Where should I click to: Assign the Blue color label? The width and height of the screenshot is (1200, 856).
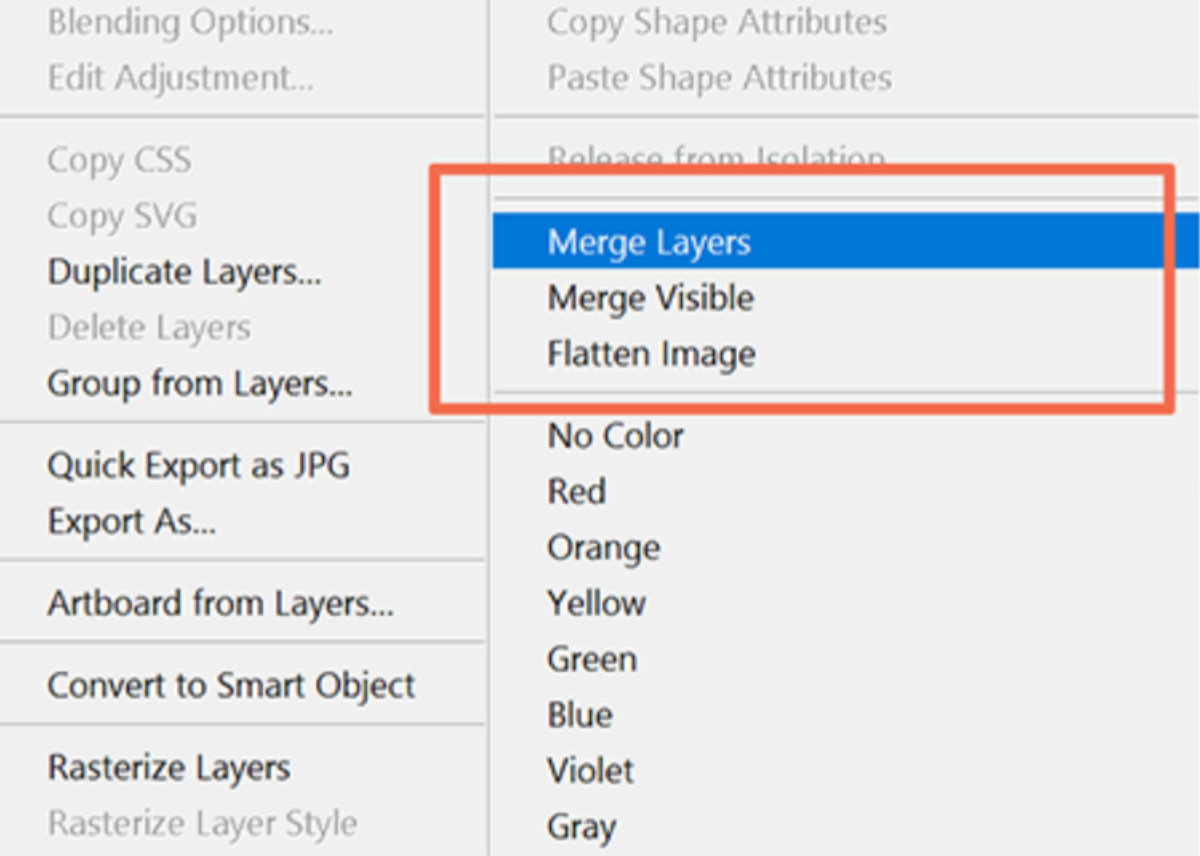pos(580,715)
